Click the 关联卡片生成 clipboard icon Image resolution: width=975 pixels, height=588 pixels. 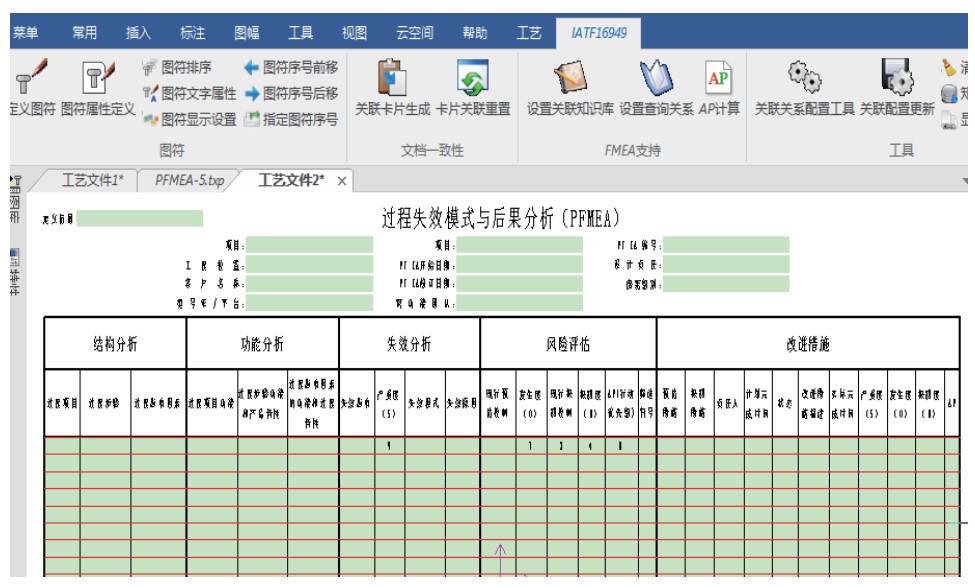click(x=391, y=78)
